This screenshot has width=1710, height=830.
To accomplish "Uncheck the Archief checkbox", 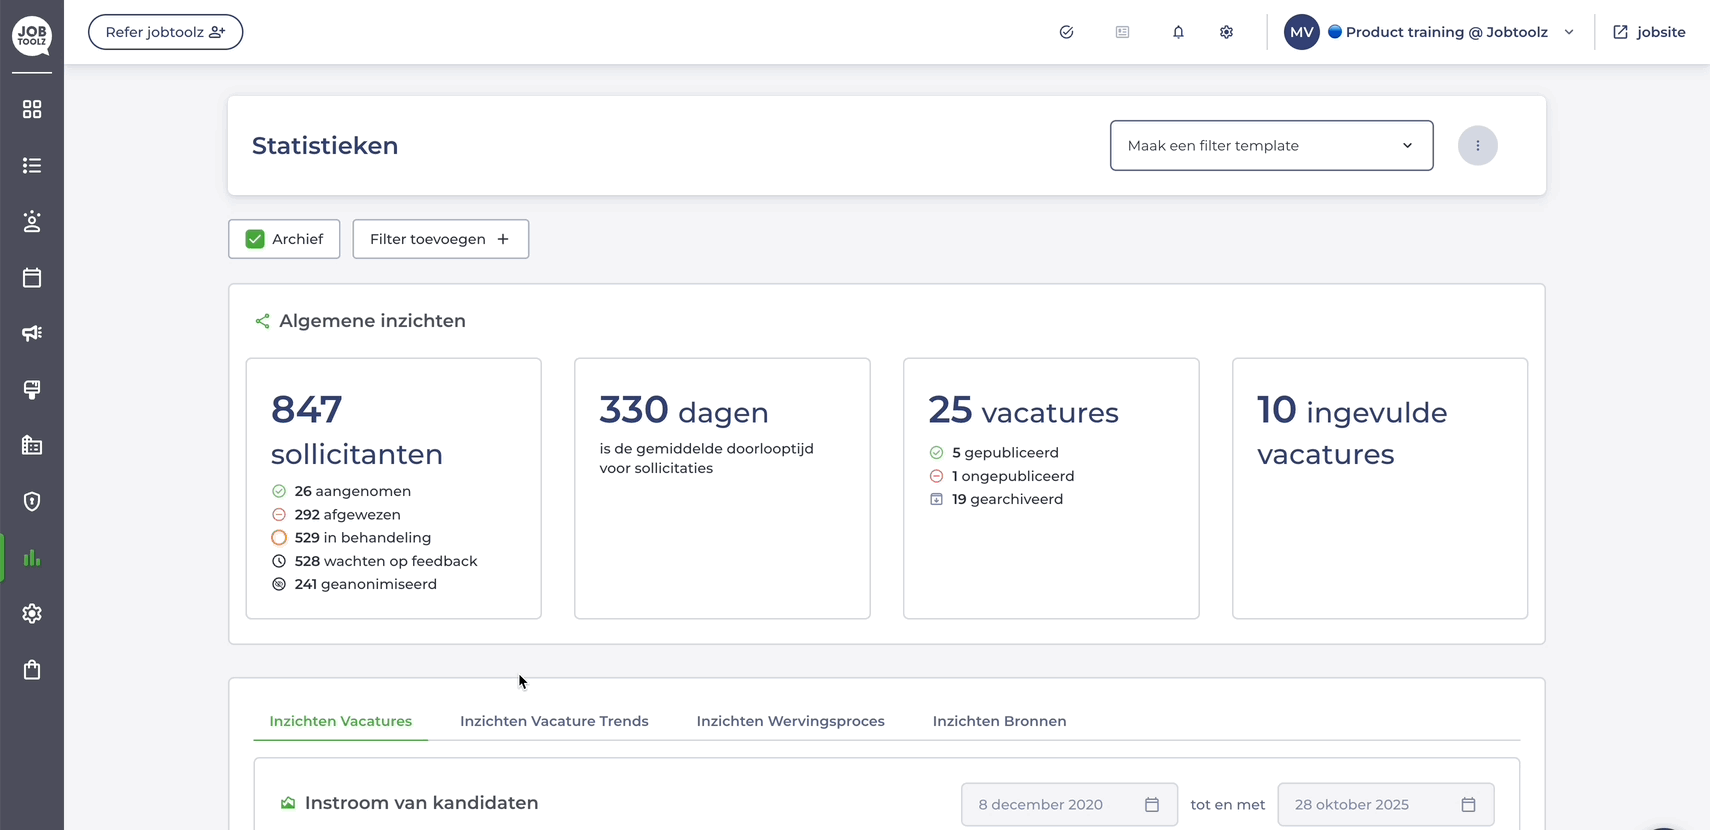I will [255, 239].
